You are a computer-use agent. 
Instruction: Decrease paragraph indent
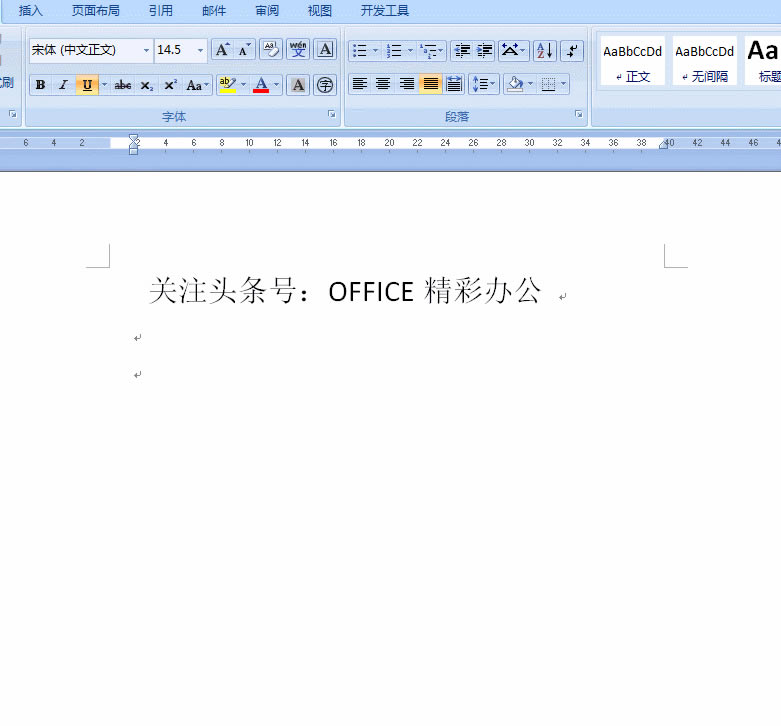click(462, 50)
